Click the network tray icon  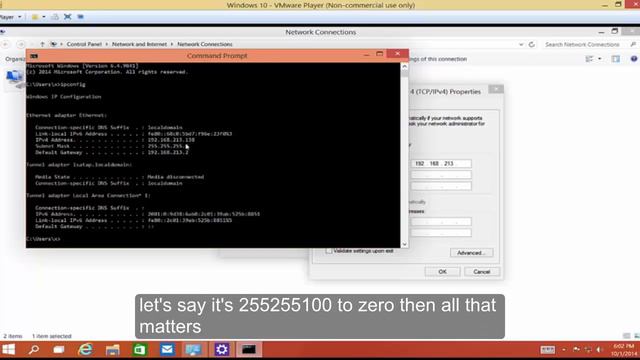588,350
